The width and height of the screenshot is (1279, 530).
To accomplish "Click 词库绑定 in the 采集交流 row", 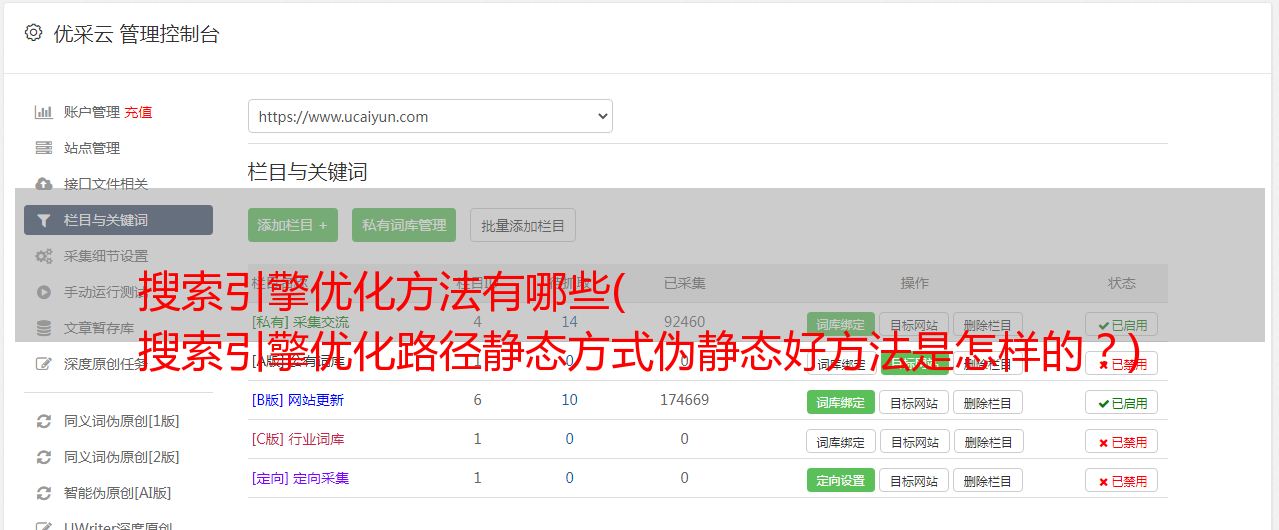I will click(x=840, y=324).
